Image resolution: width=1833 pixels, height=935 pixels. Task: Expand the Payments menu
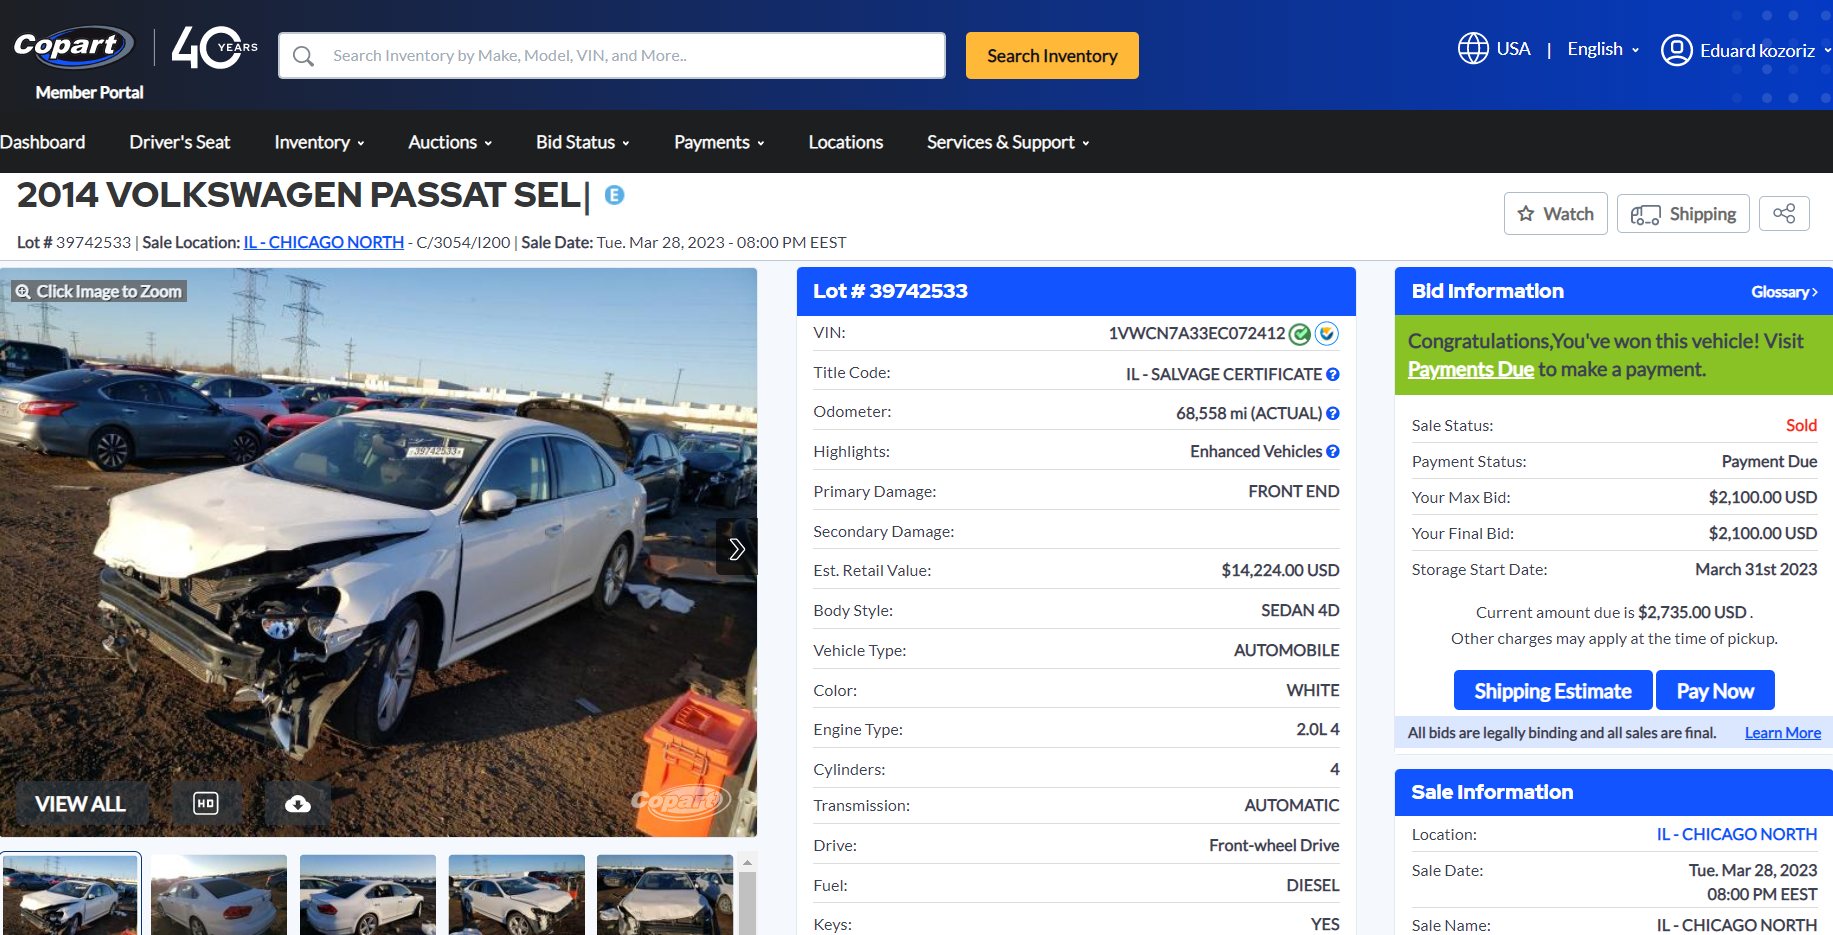[x=719, y=142]
